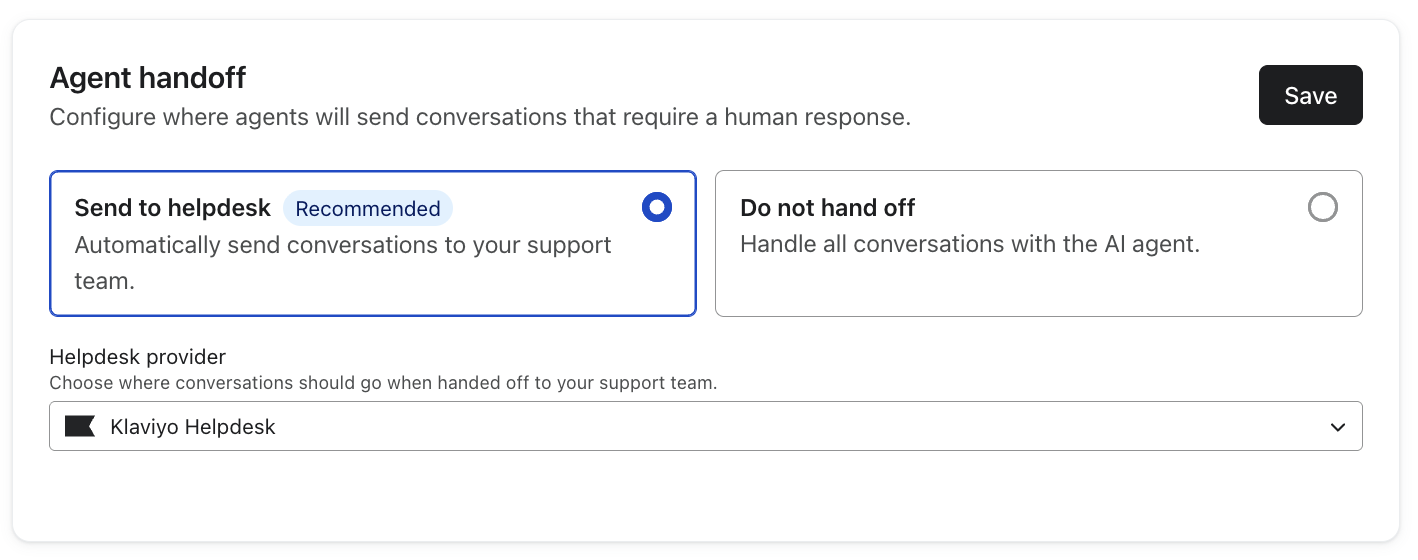The image size is (1418, 560).
Task: Click the Klaviyo flag logo icon
Action: (79, 427)
